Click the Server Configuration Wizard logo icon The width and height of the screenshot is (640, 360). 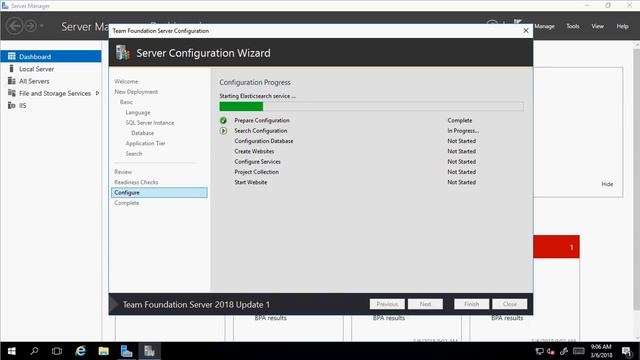(122, 53)
